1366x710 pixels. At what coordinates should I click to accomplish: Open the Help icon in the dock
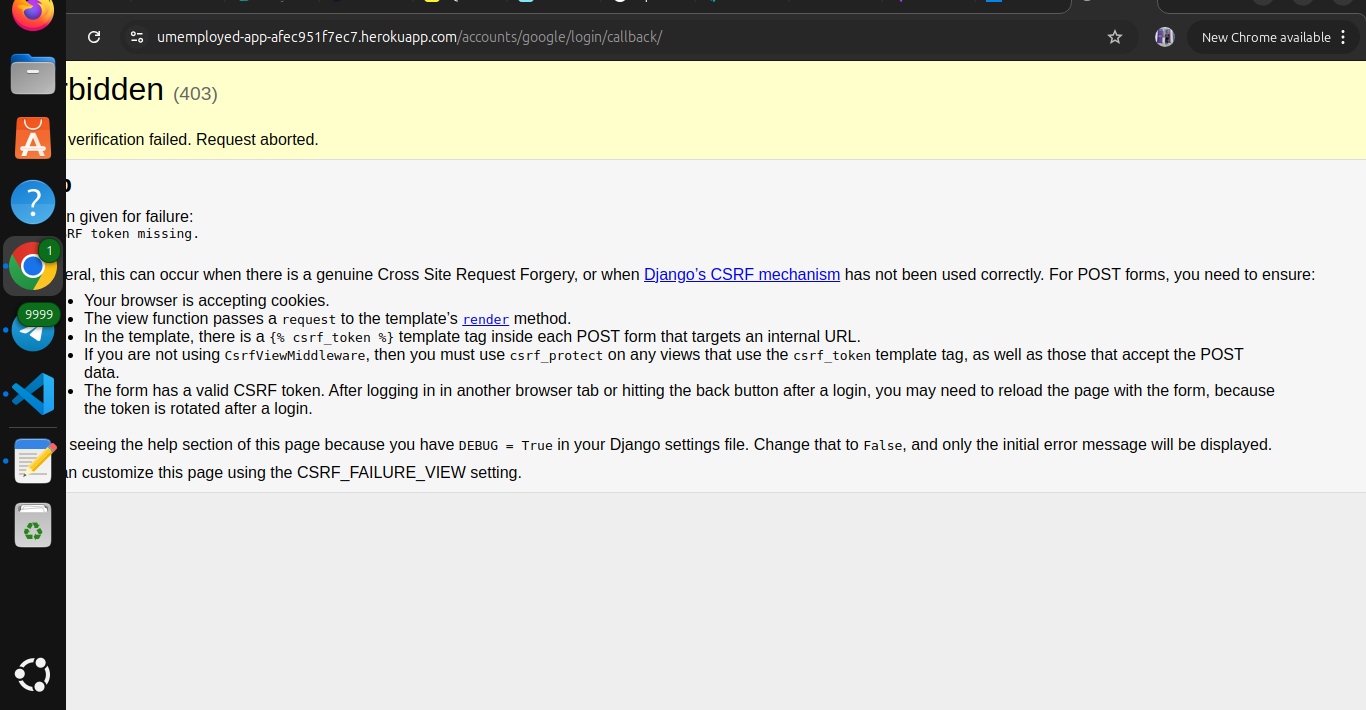tap(33, 202)
